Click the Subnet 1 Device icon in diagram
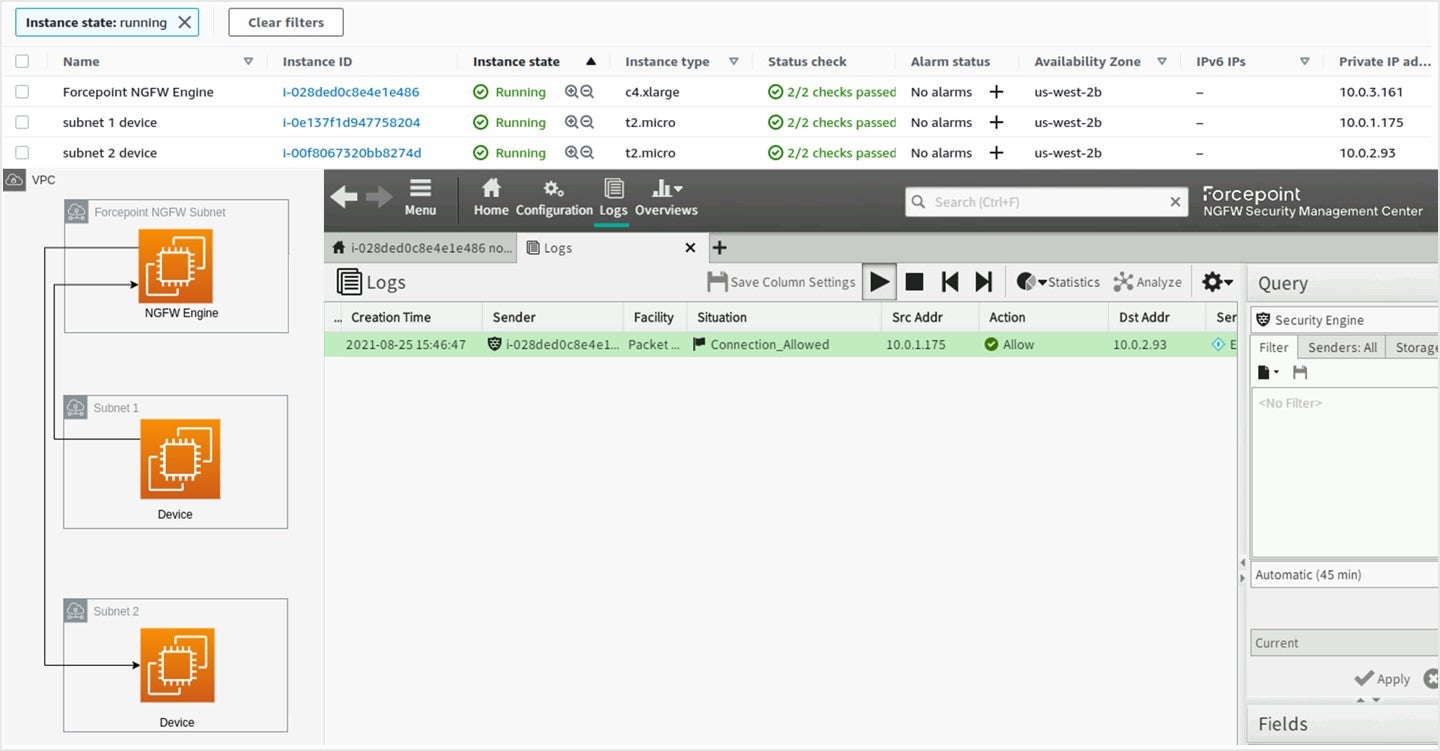Image resolution: width=1440 pixels, height=751 pixels. click(x=179, y=459)
